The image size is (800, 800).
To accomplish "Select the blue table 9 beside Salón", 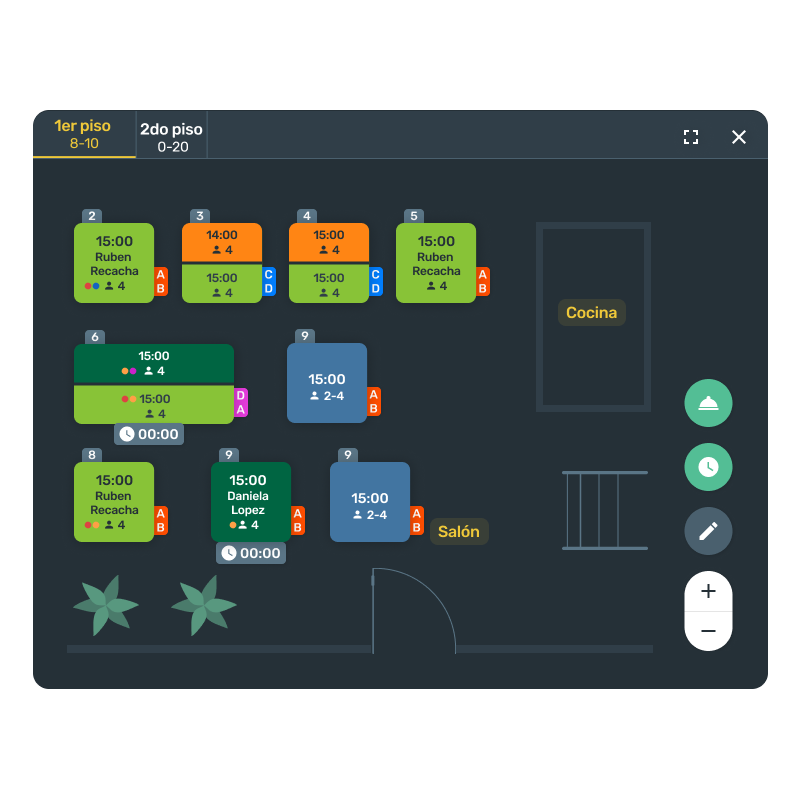I will [370, 502].
